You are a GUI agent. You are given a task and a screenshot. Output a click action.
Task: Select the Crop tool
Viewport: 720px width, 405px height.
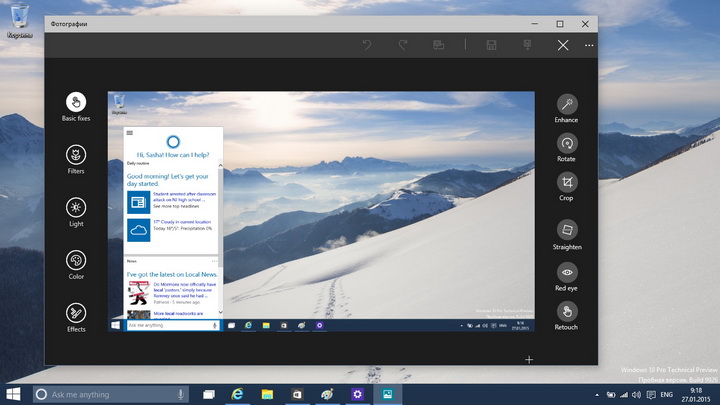coord(566,182)
